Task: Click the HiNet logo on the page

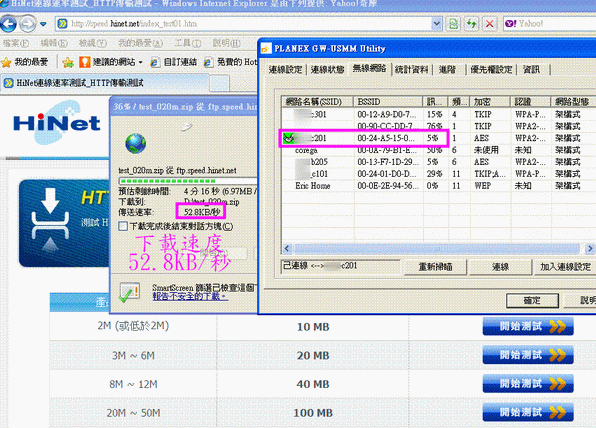Action: tap(57, 123)
